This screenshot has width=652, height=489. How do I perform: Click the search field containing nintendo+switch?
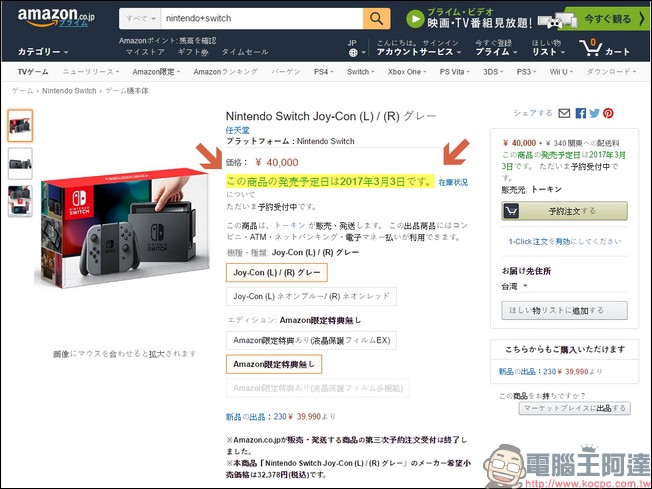(262, 18)
